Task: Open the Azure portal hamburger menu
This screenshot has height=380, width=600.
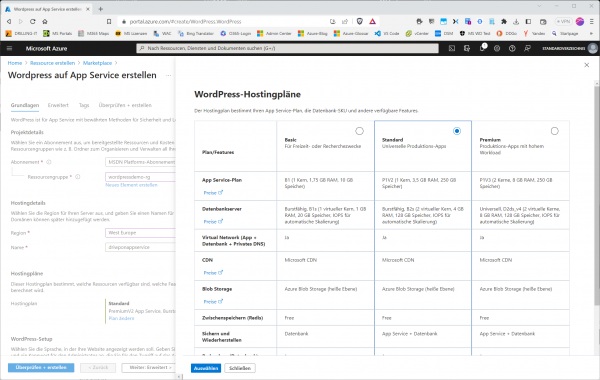Action: coord(10,48)
